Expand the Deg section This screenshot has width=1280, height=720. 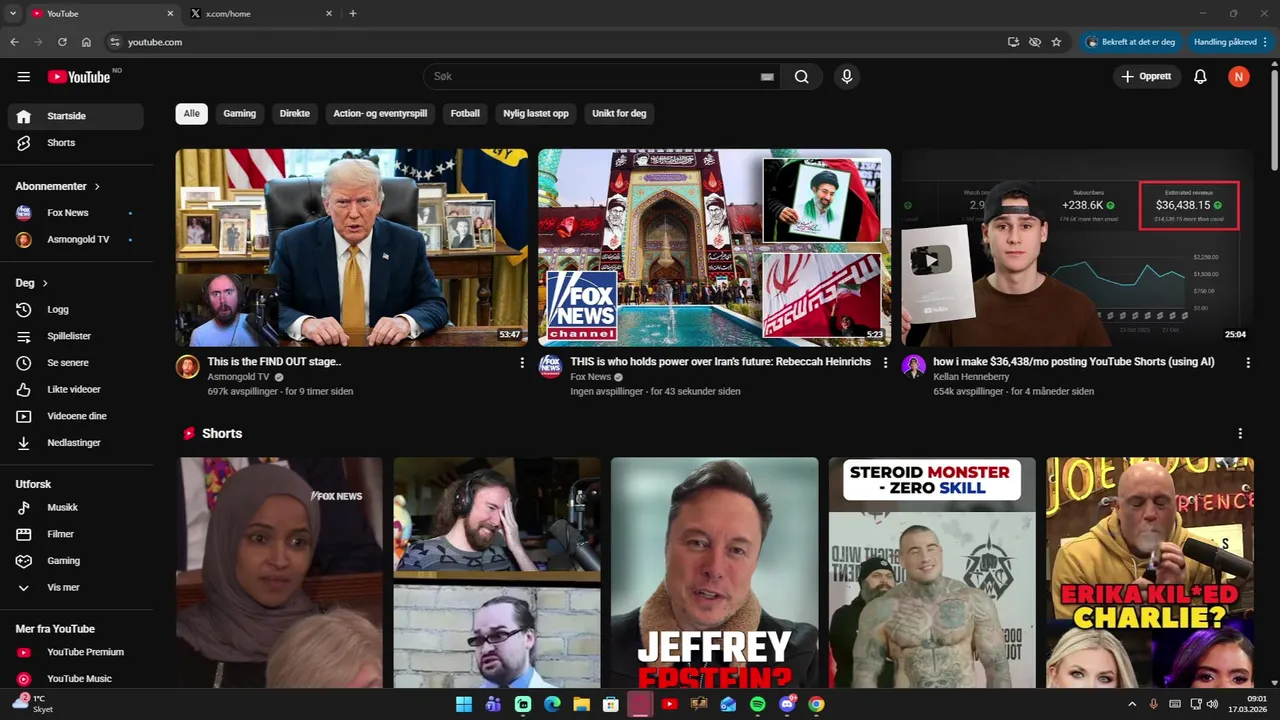(32, 283)
